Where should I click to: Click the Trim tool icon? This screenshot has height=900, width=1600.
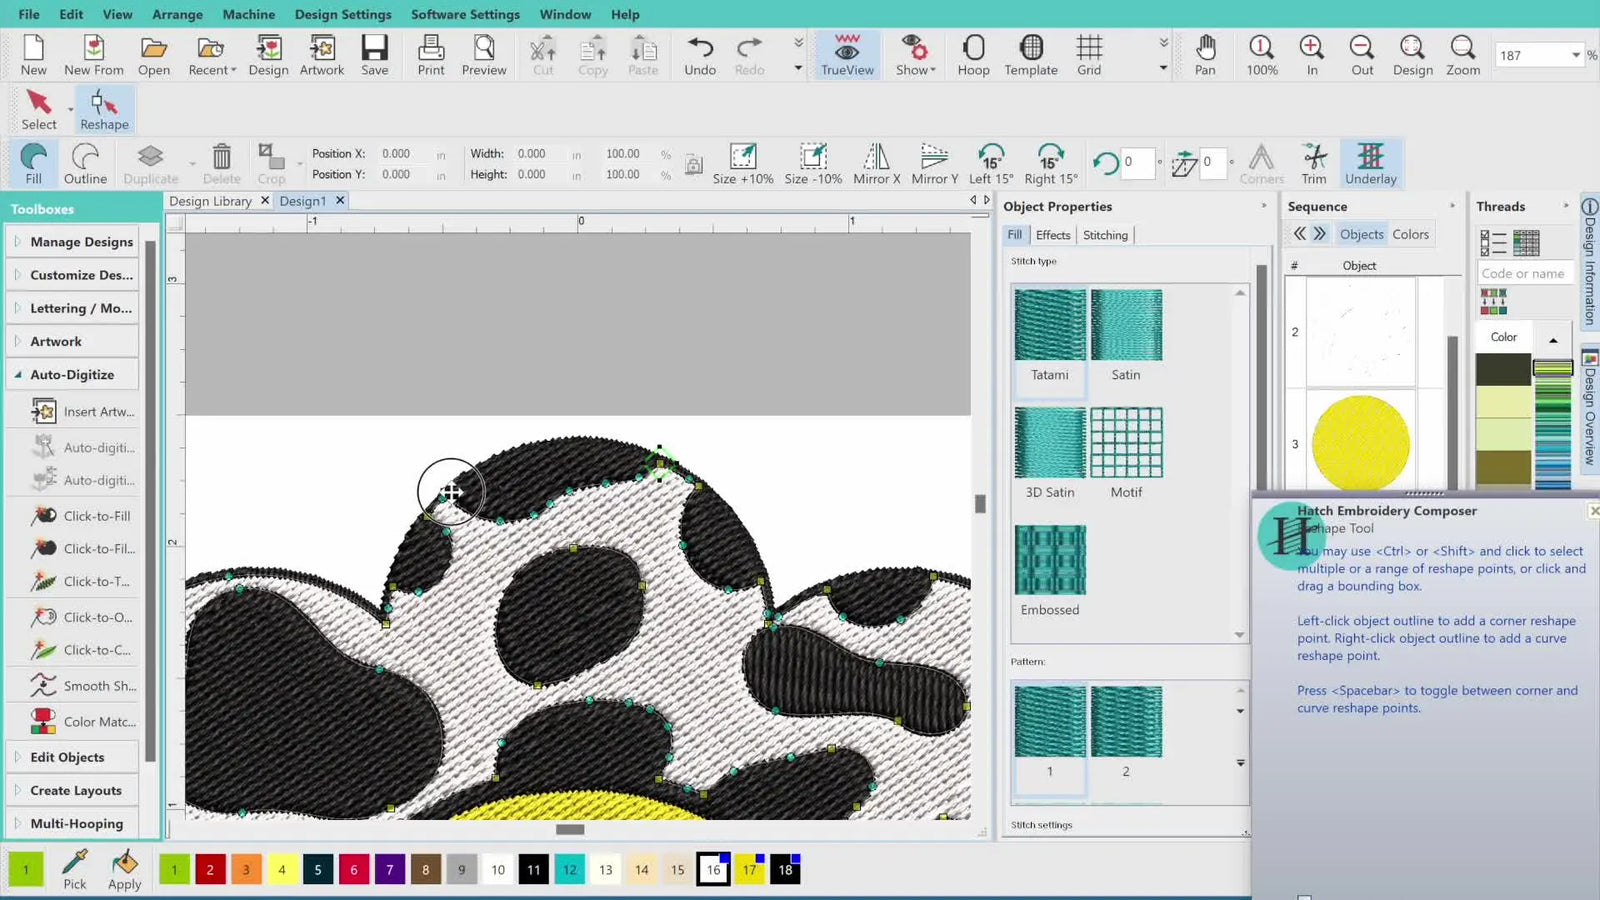coord(1314,163)
